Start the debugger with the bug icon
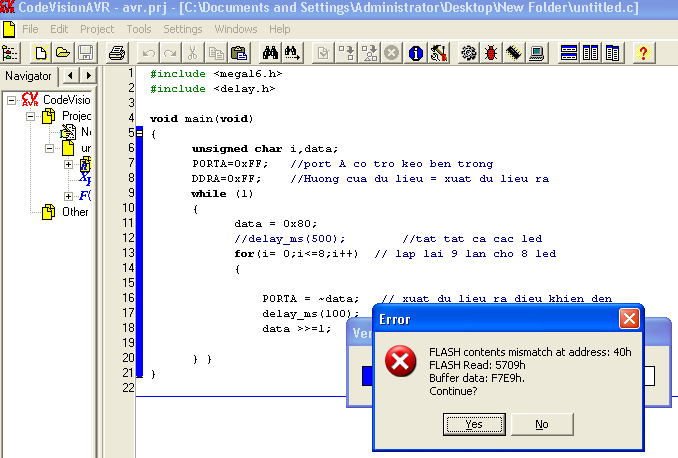678x458 pixels. (491, 53)
